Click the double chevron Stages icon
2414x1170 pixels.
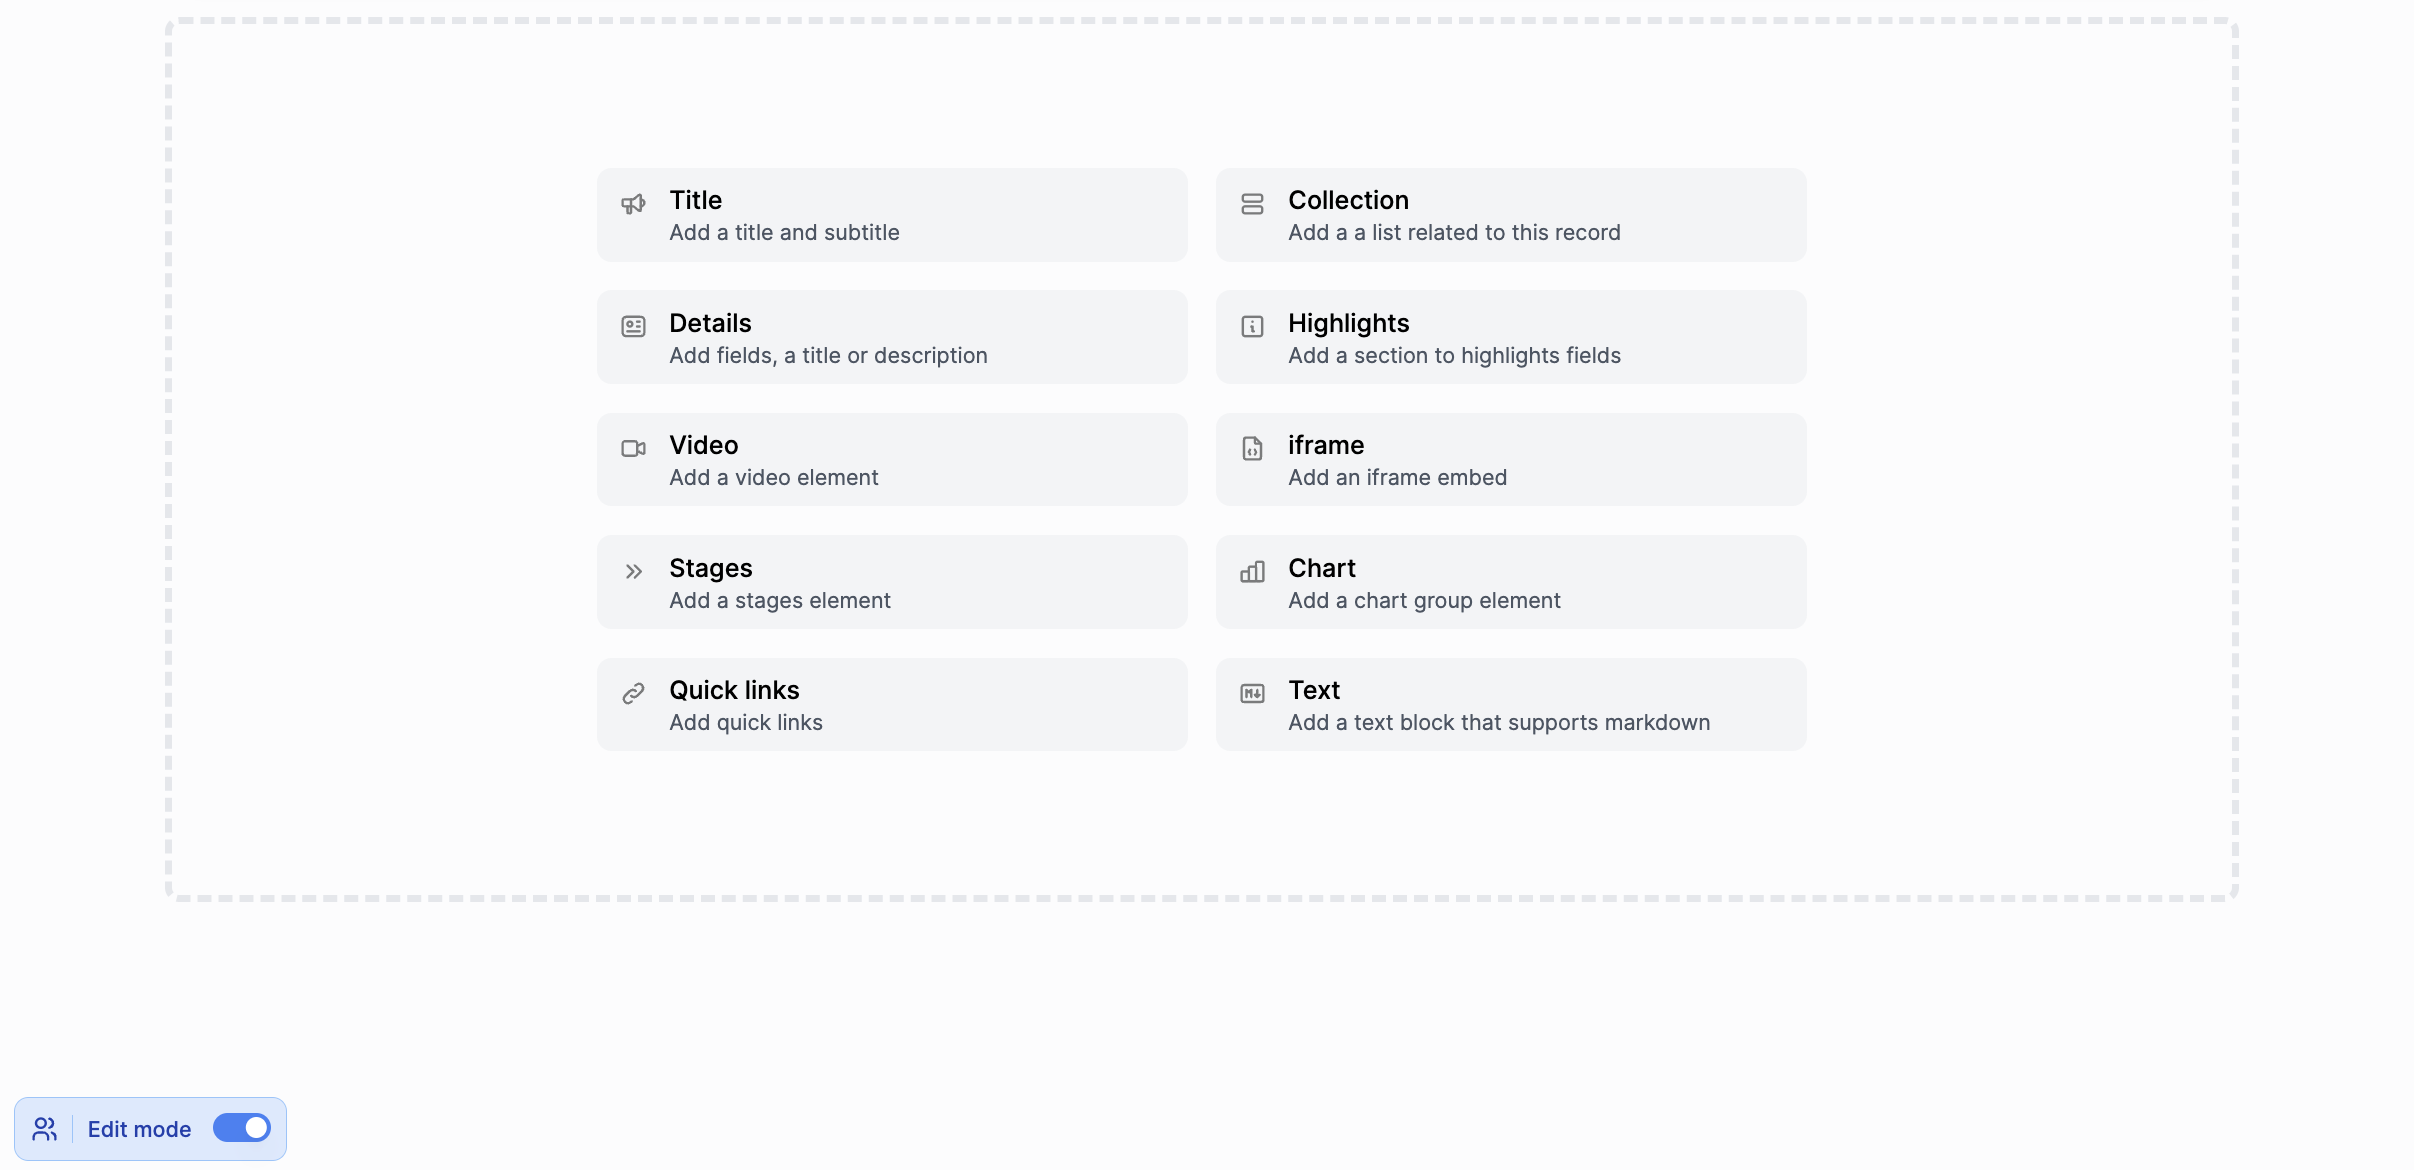point(633,572)
